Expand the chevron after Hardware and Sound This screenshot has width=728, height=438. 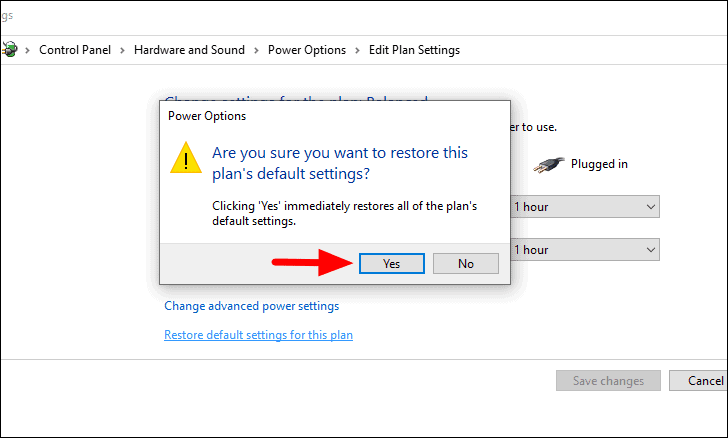click(256, 50)
